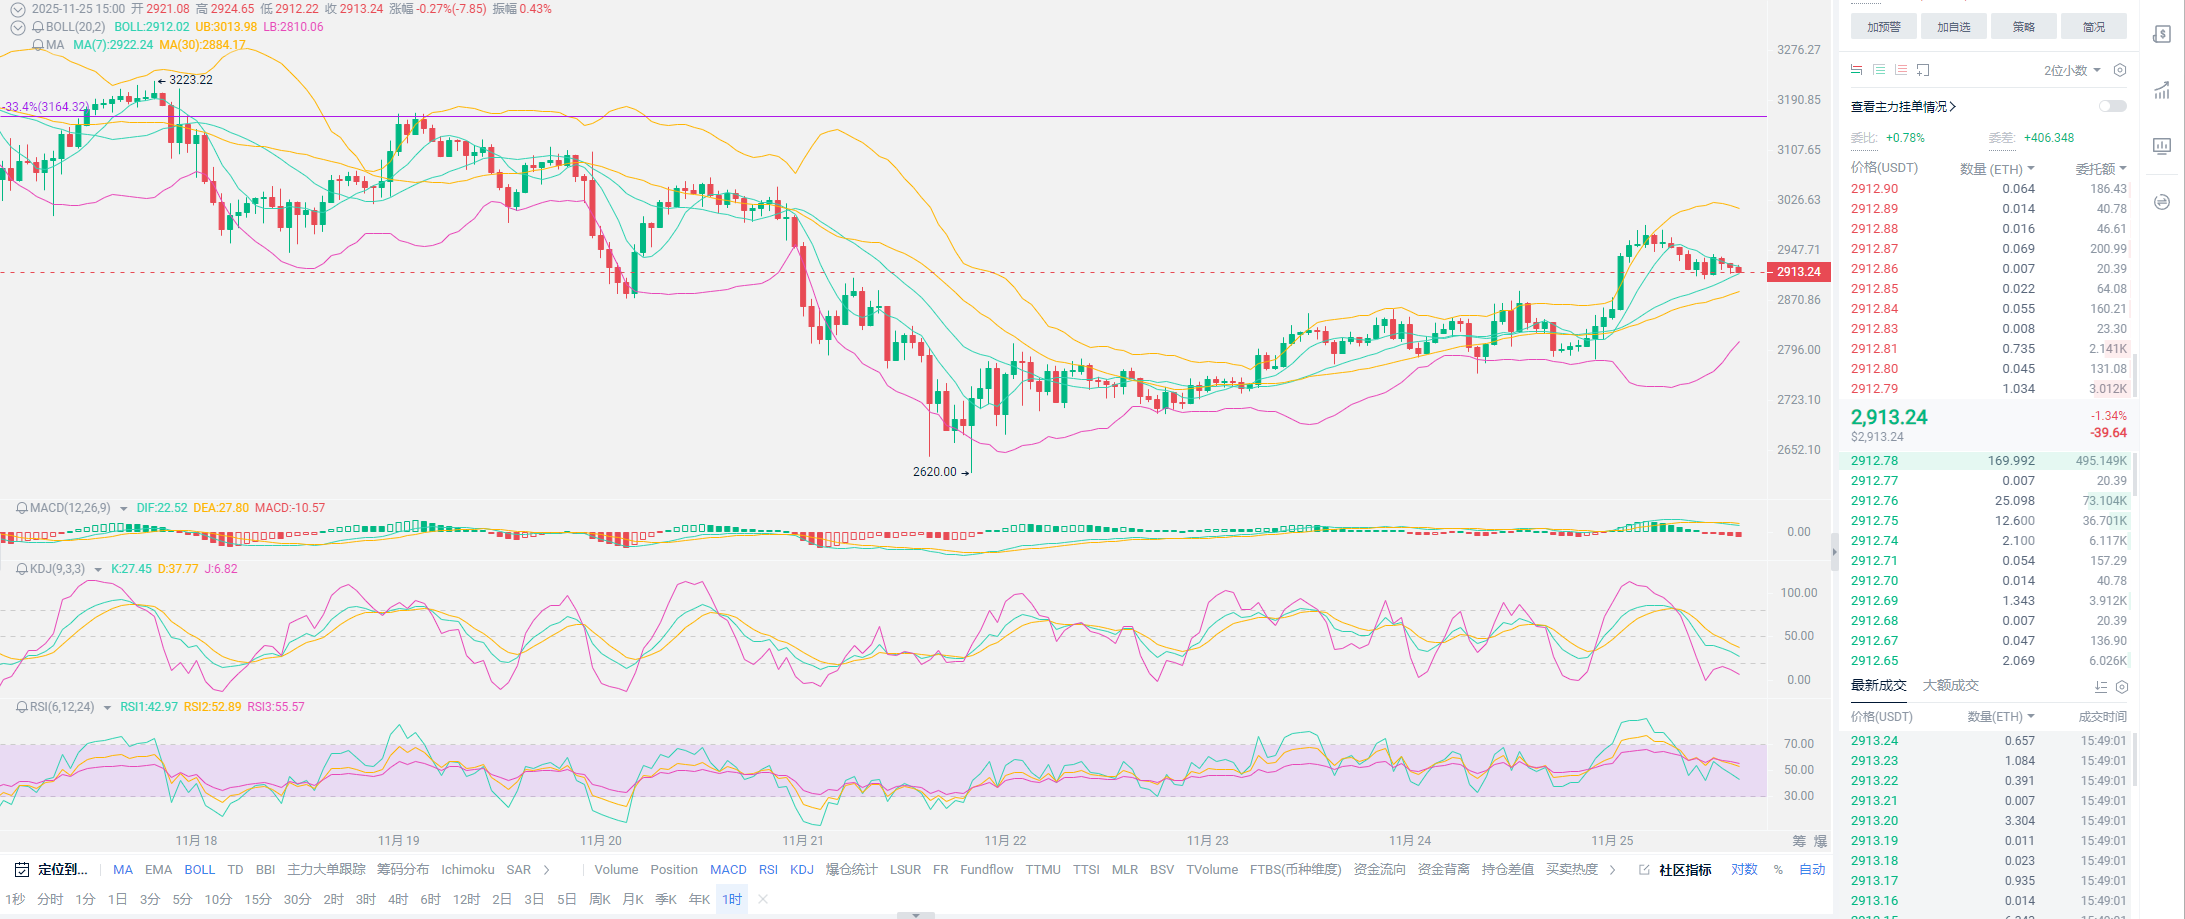The height and width of the screenshot is (919, 2185).
Task: Expand the MACD(12,26,9) indicator dropdown arrow
Action: (123, 509)
